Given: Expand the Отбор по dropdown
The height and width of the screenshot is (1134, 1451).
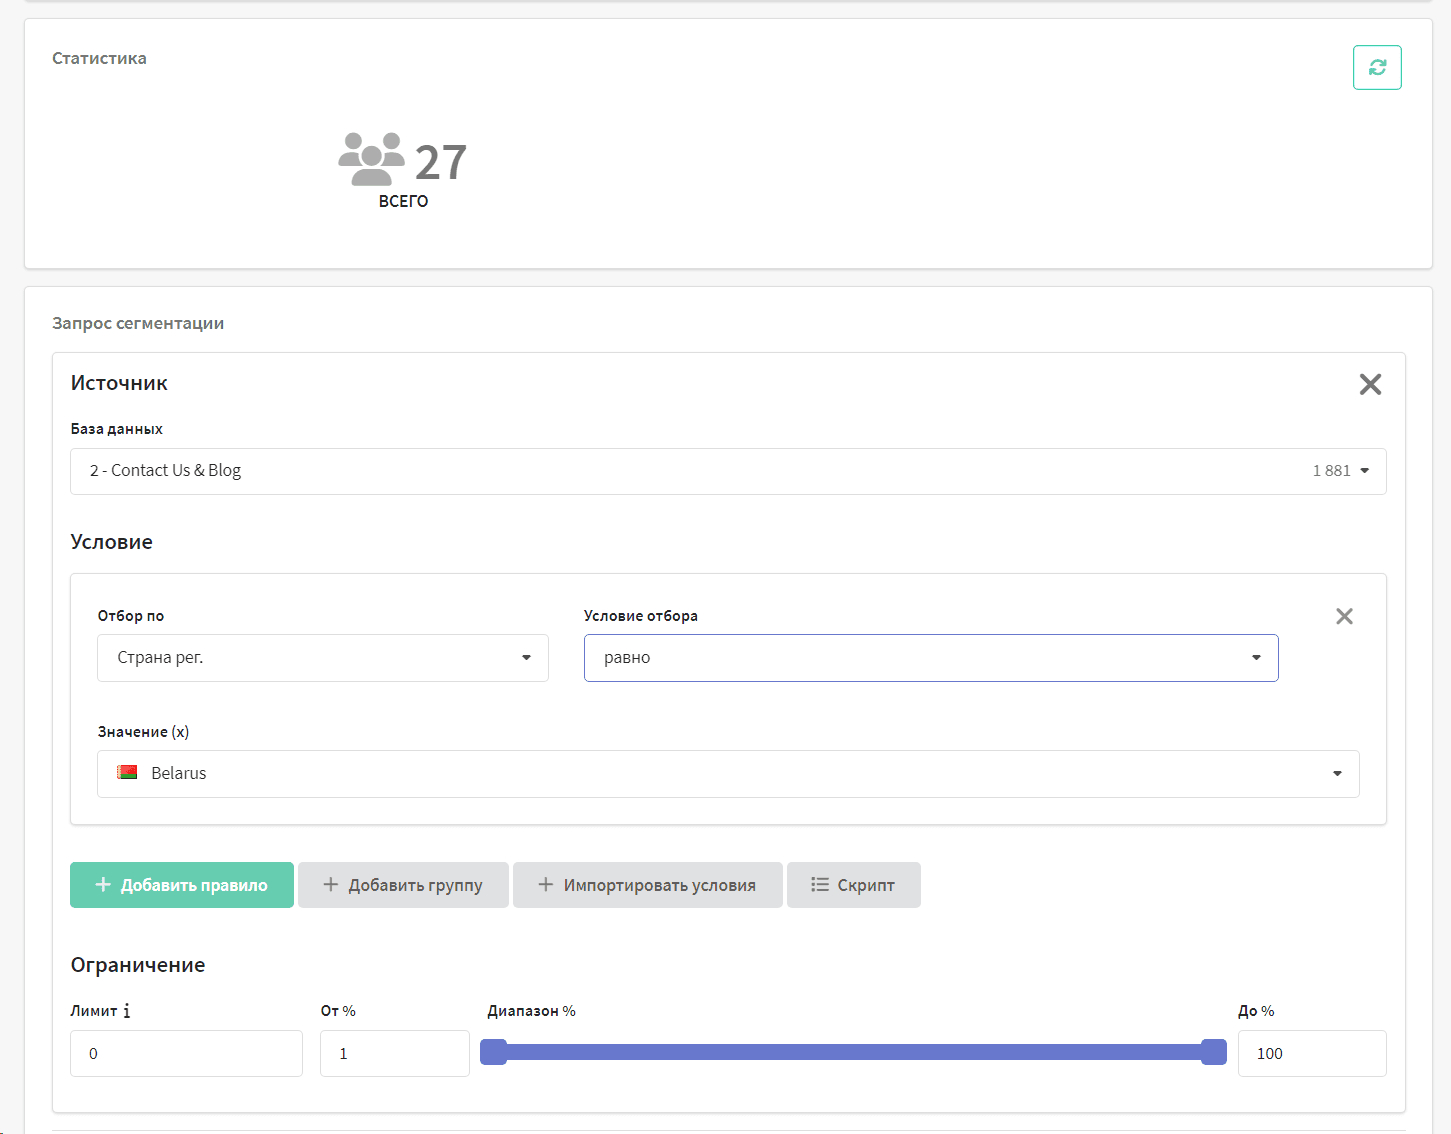Looking at the screenshot, I should click(x=322, y=658).
